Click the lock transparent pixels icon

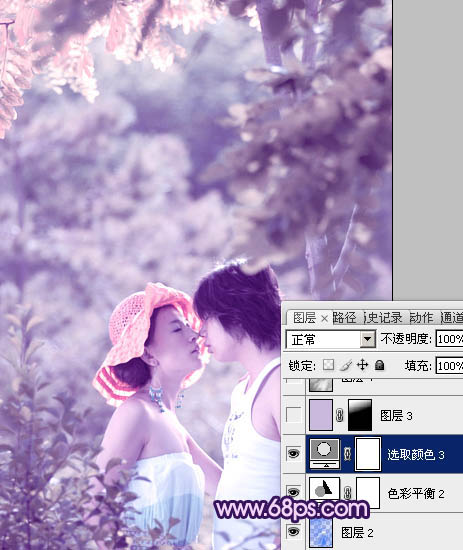[328, 365]
